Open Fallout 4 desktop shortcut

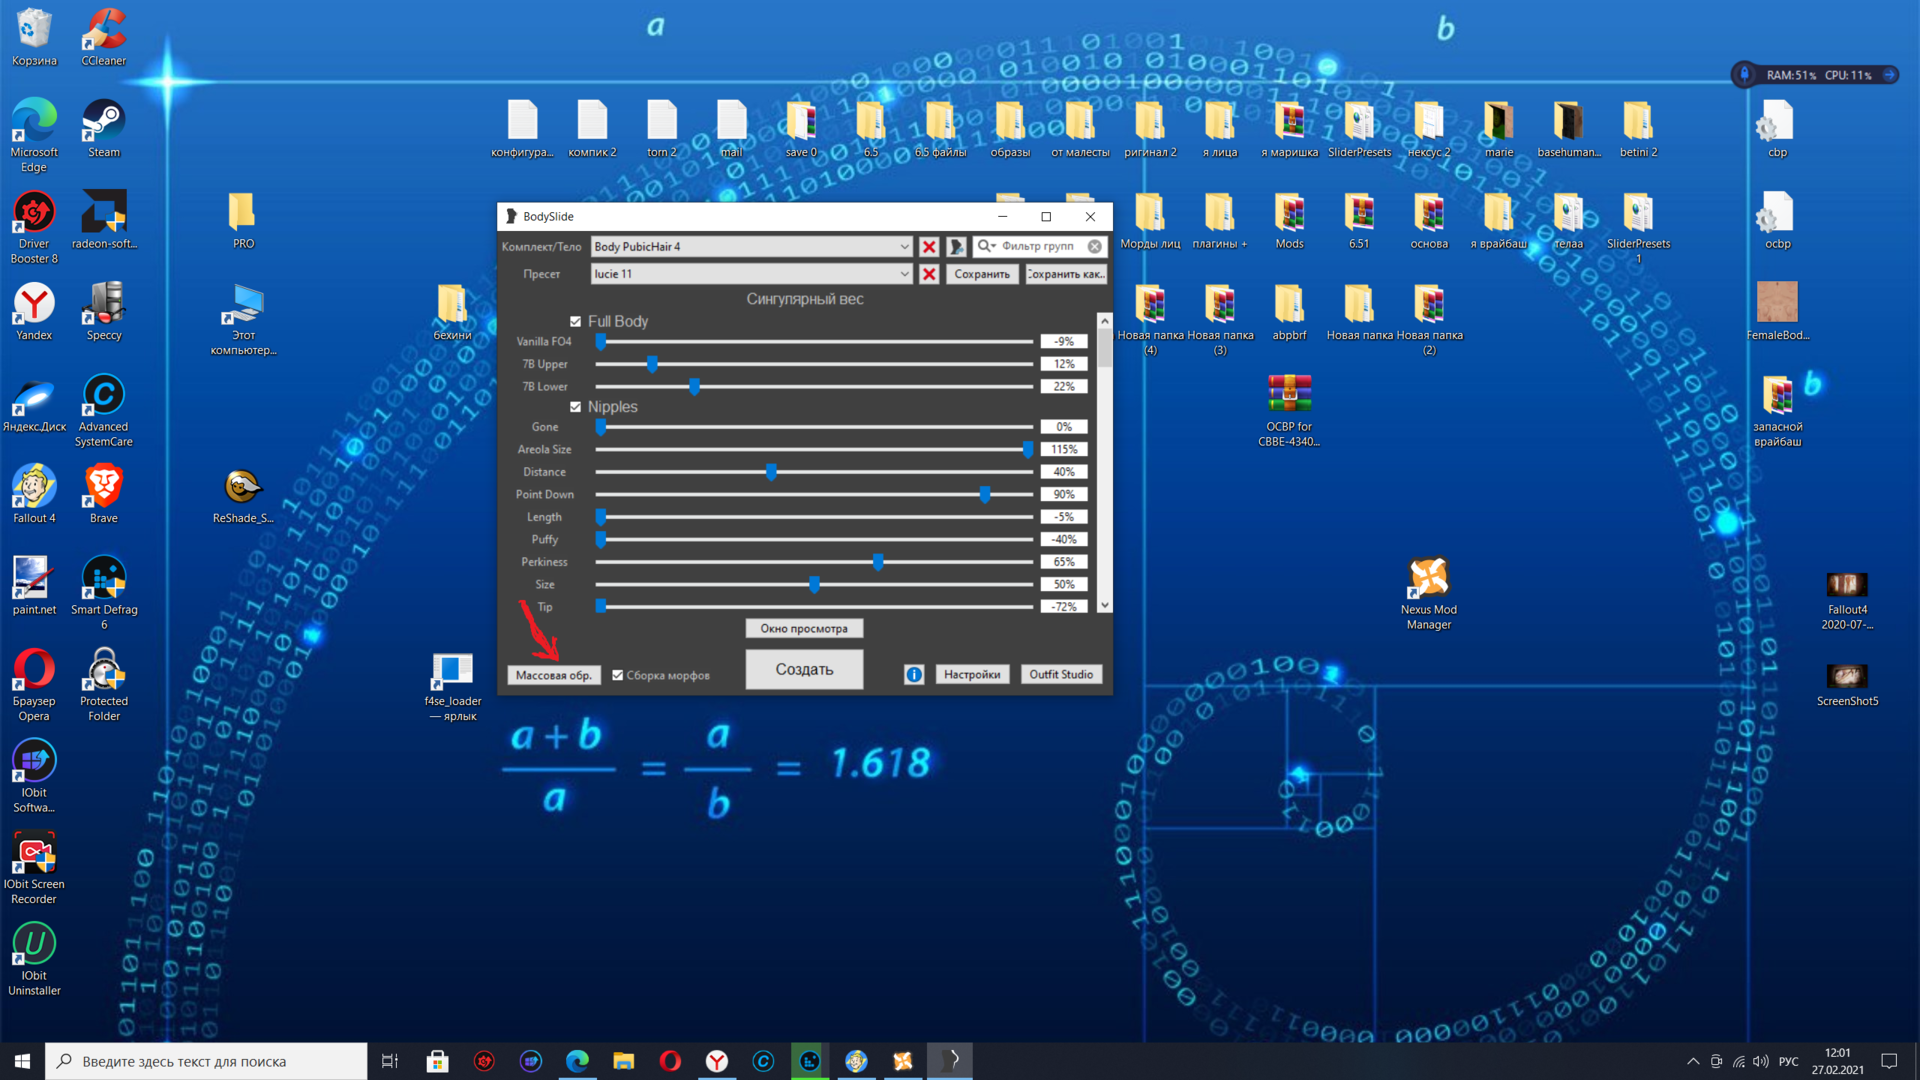pyautogui.click(x=34, y=488)
